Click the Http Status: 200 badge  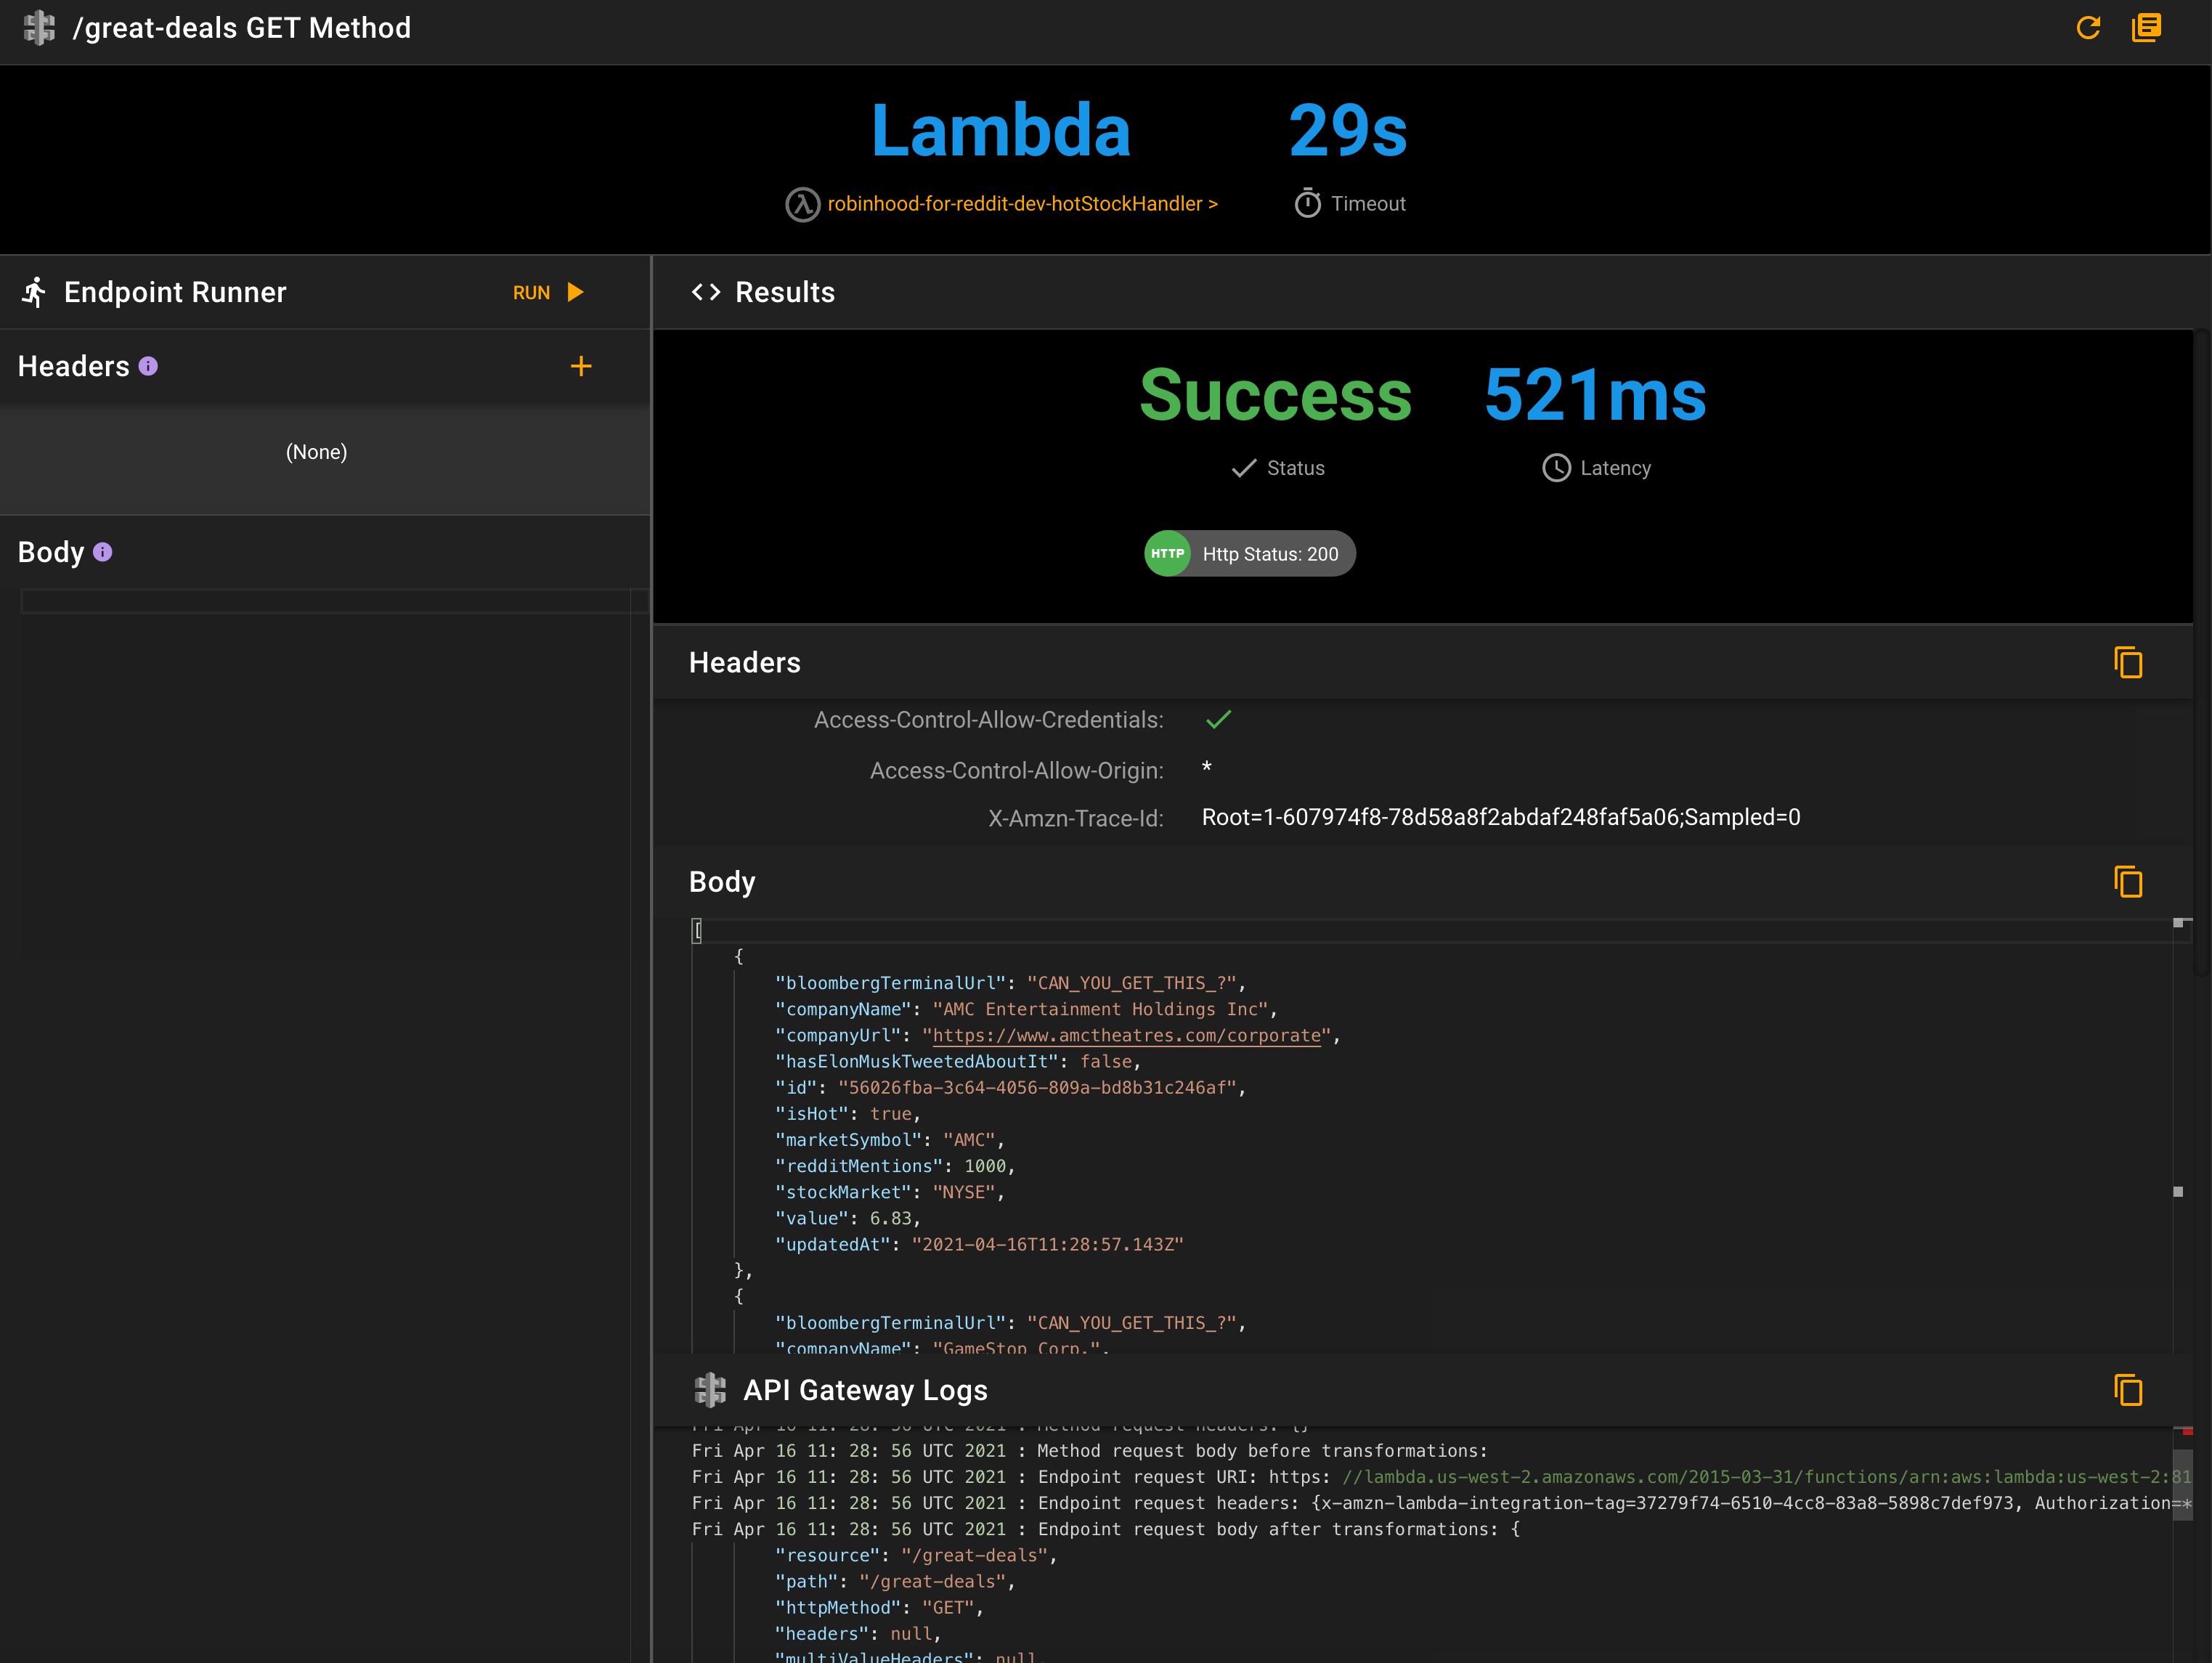tap(1250, 553)
